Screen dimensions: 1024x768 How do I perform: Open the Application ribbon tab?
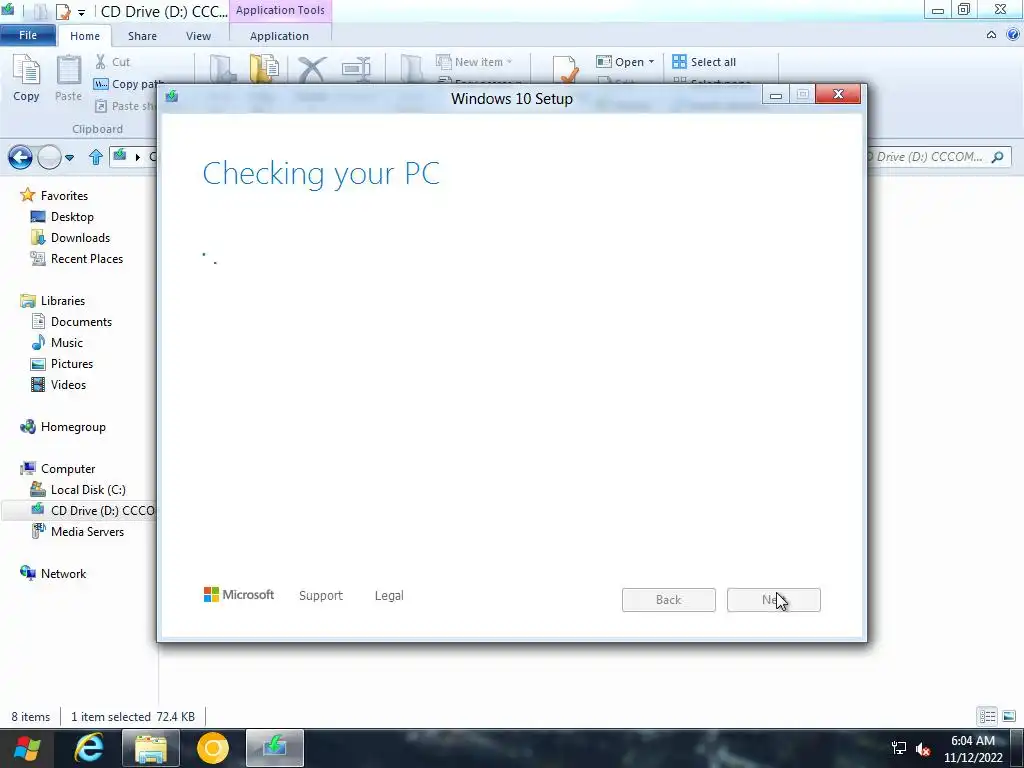(x=280, y=36)
